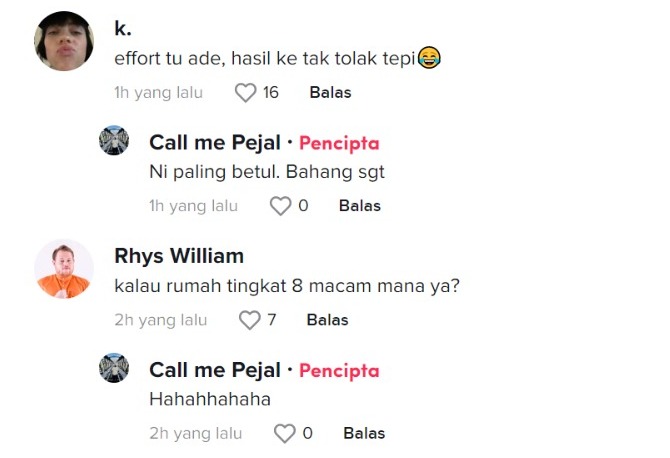Like Call me Pejal's "Ni paling betul" reply
This screenshot has width=670, height=458.
tap(281, 206)
